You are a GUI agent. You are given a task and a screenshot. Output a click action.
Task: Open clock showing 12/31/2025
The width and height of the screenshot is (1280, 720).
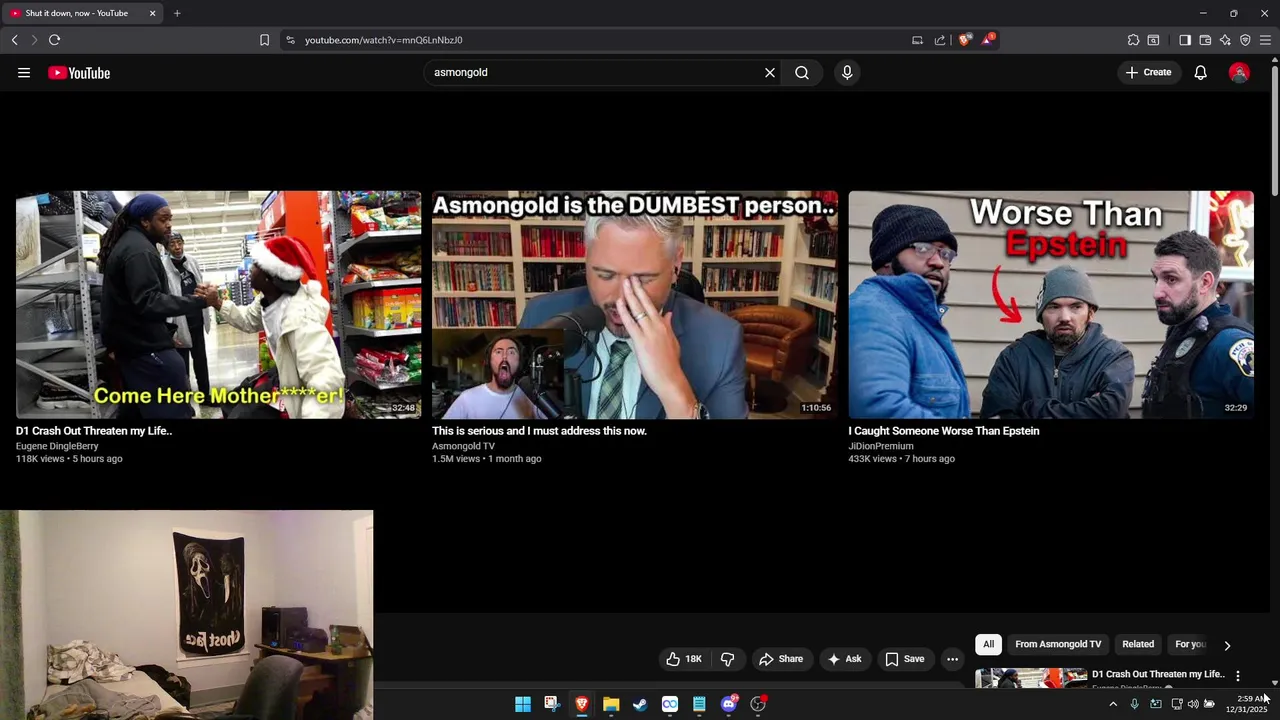point(1247,704)
